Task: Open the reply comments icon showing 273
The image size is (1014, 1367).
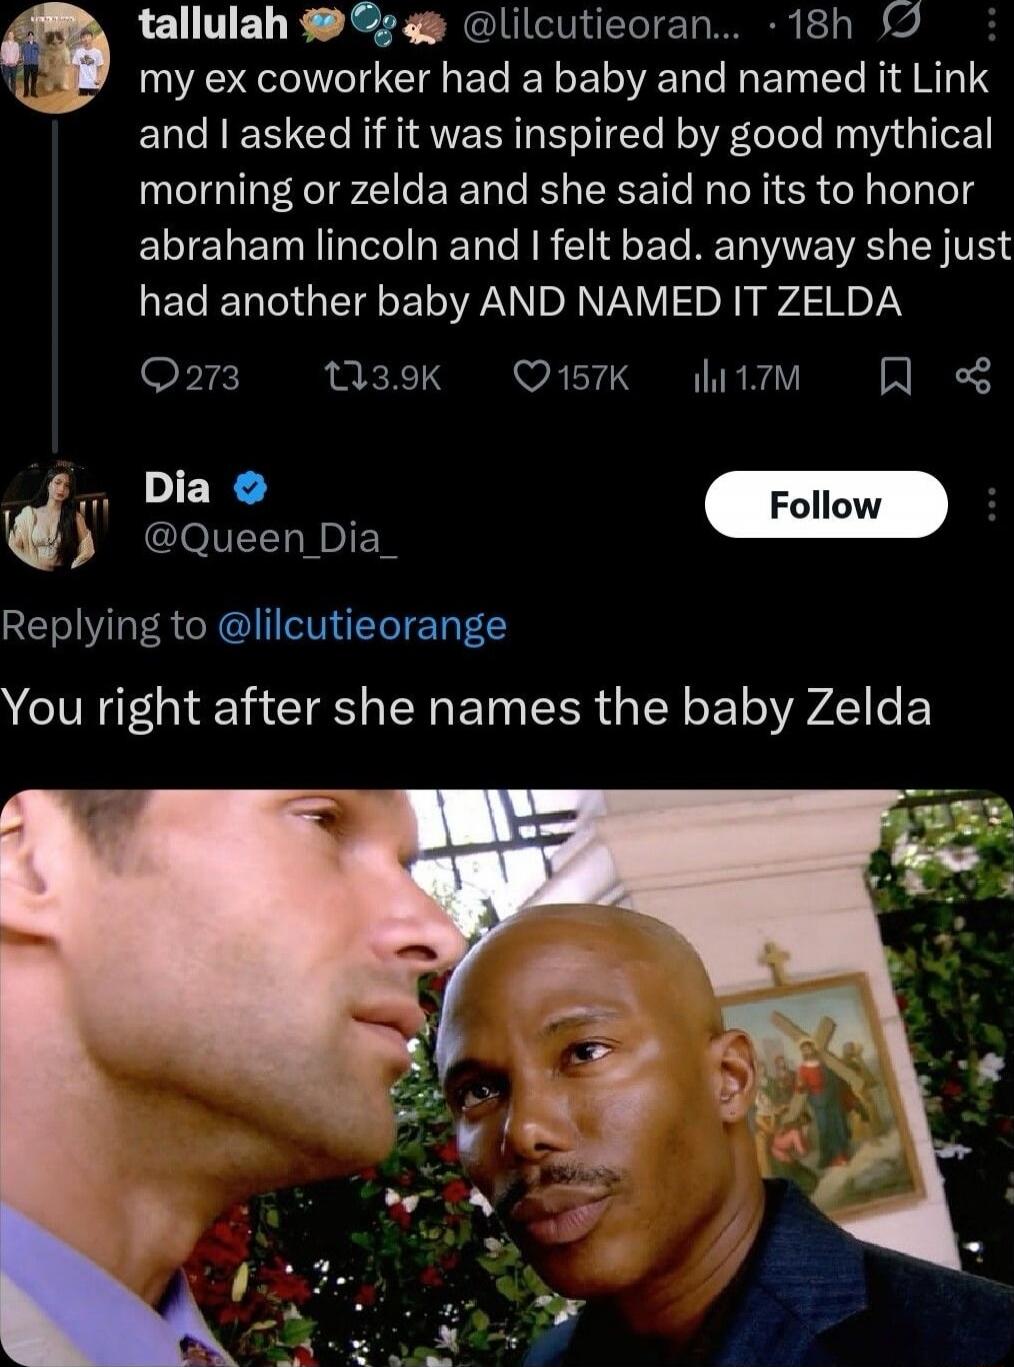Action: (x=190, y=376)
